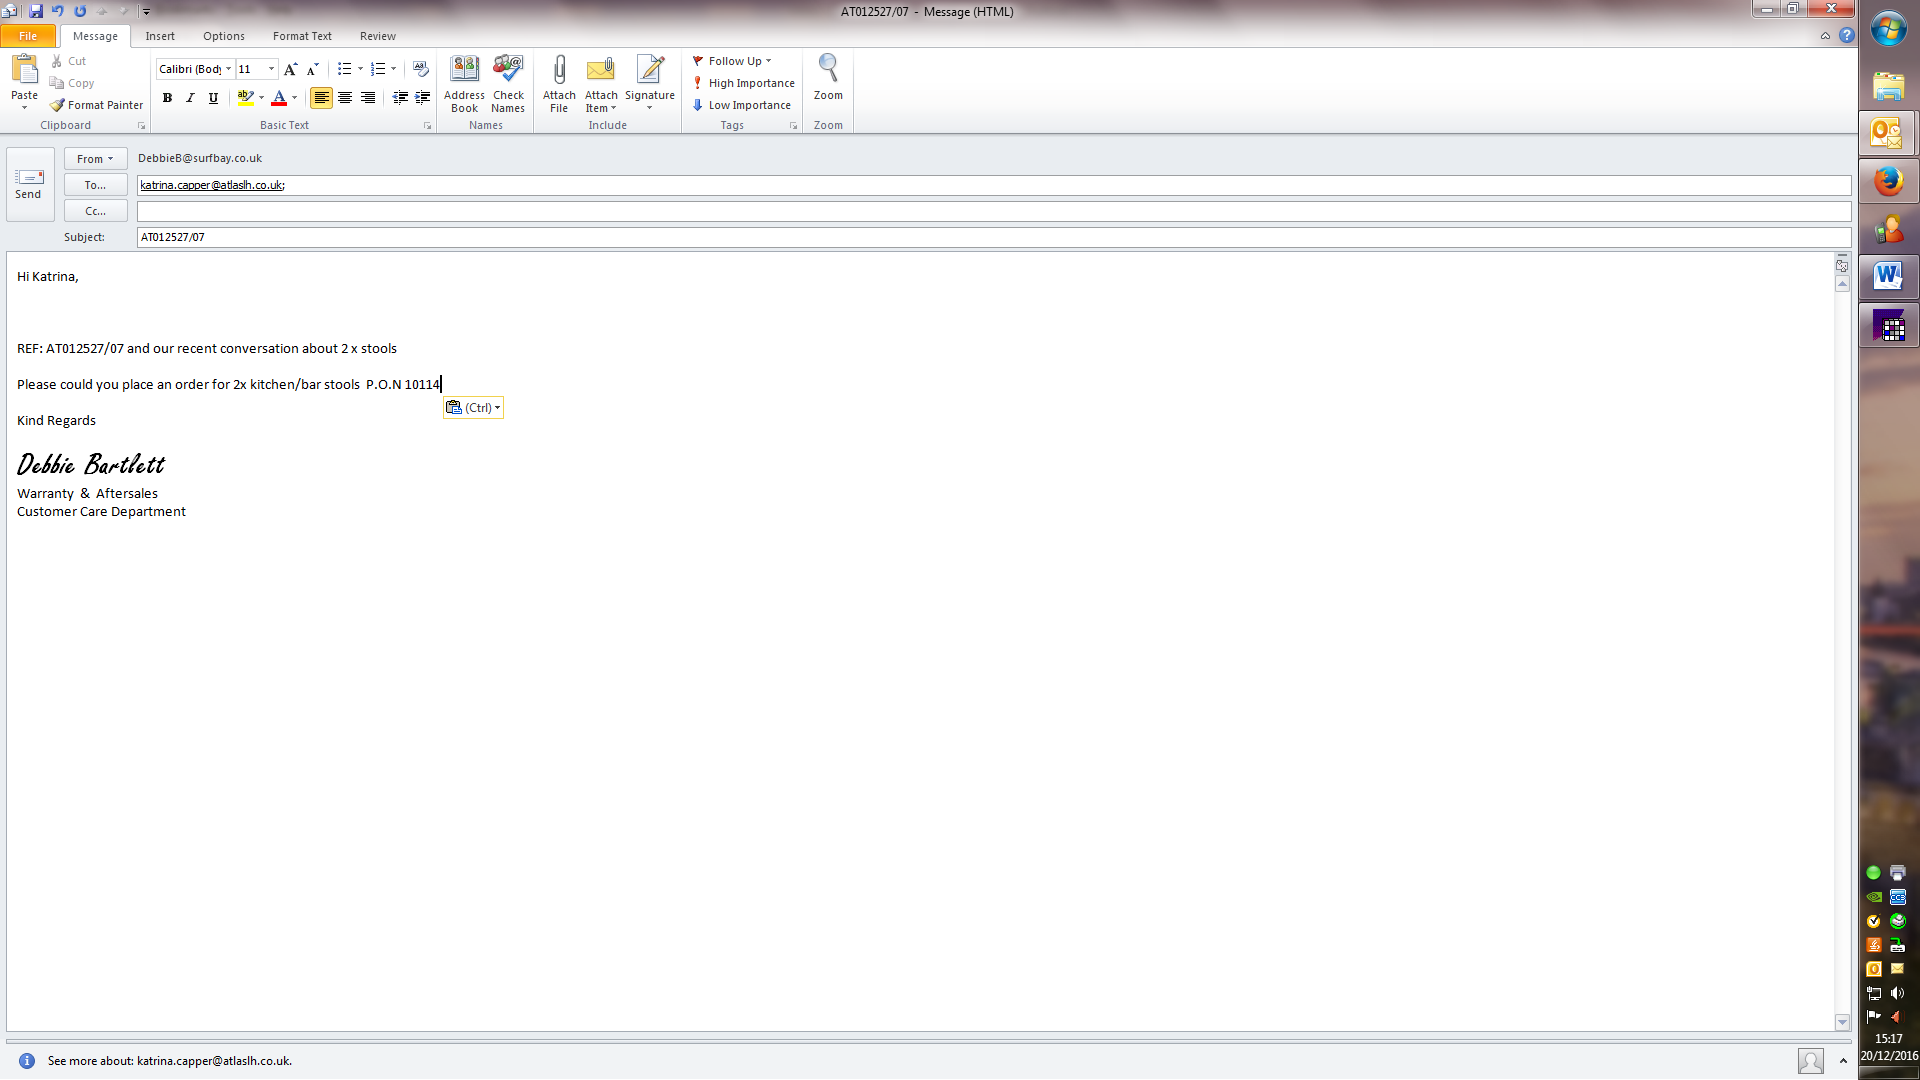Switch to the Insert tab

tap(159, 36)
